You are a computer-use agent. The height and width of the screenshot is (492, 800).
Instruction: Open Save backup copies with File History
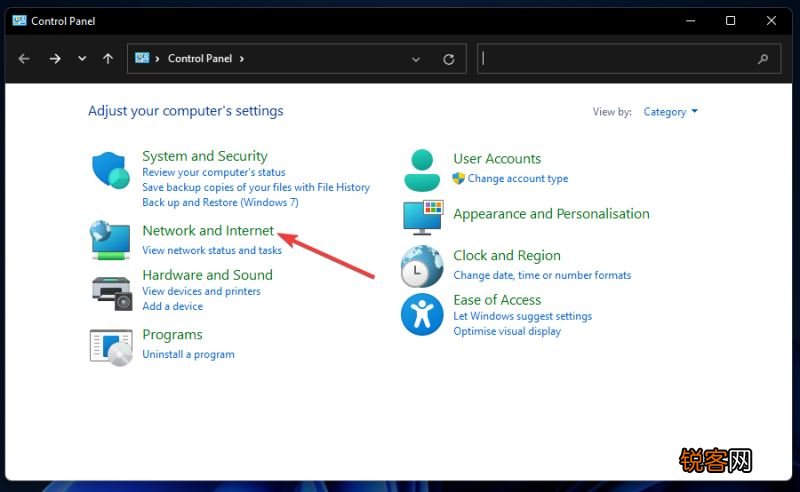pyautogui.click(x=256, y=187)
